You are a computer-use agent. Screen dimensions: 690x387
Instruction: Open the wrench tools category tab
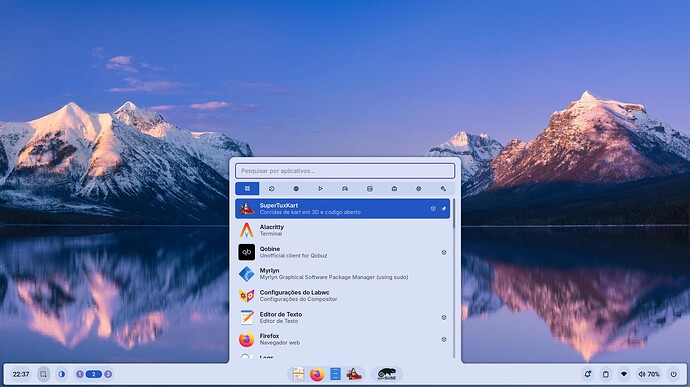(443, 188)
